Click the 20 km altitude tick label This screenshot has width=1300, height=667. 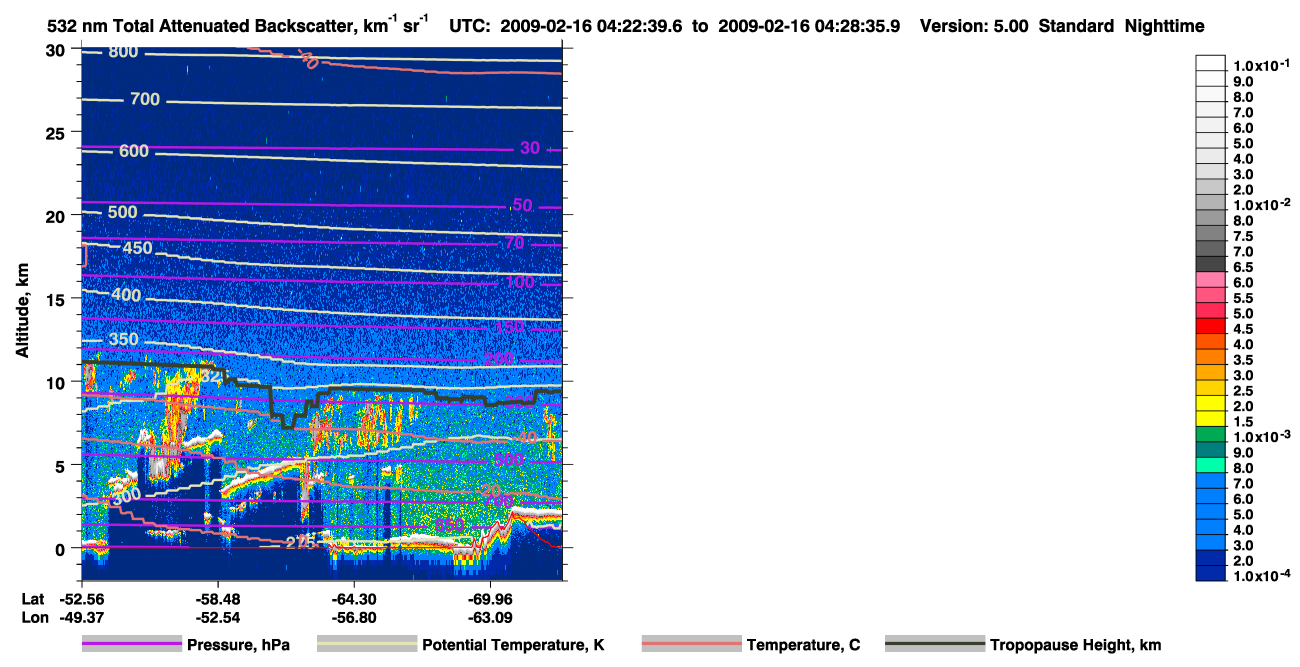click(56, 215)
